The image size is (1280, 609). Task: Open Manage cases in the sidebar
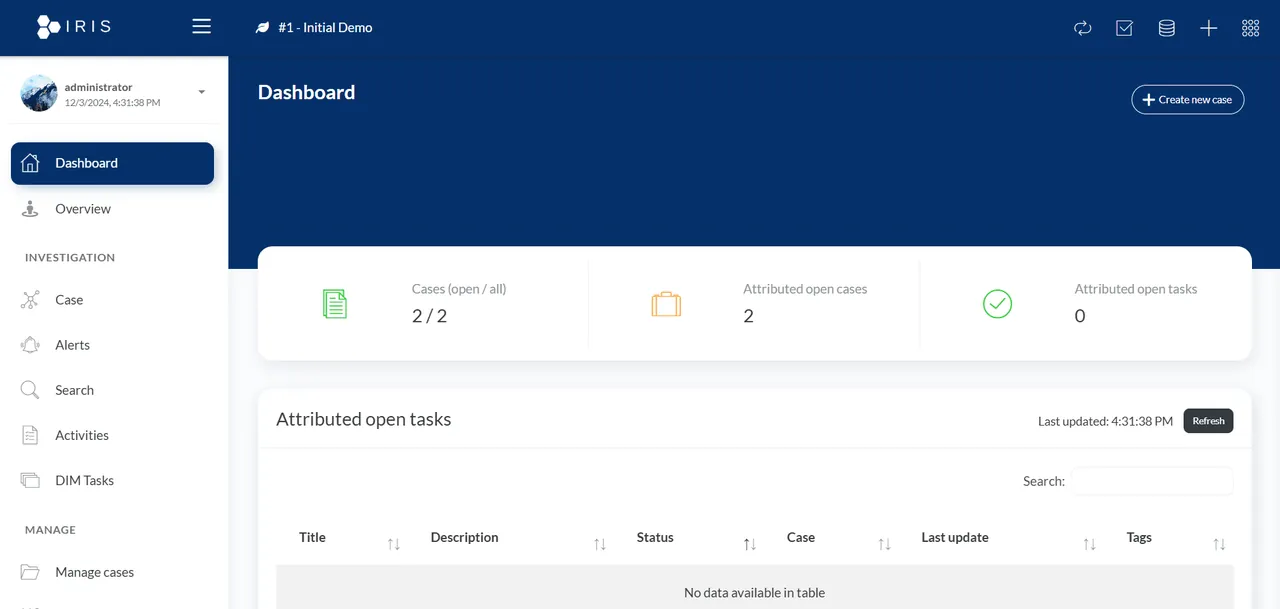(x=94, y=572)
